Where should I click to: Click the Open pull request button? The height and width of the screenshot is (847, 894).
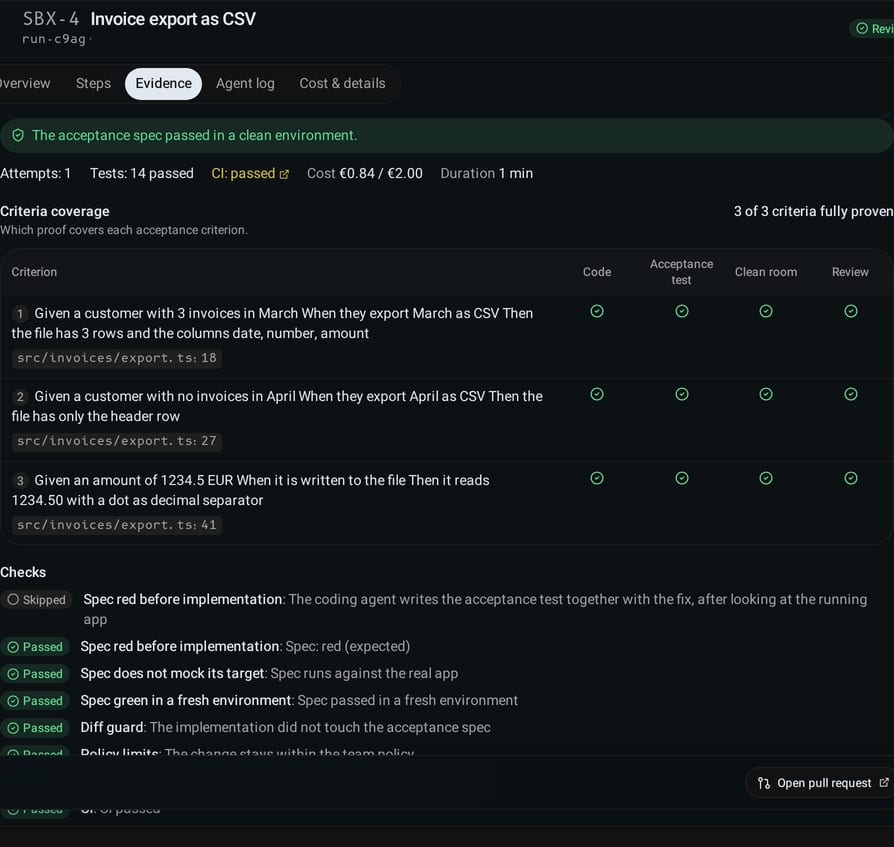(822, 783)
